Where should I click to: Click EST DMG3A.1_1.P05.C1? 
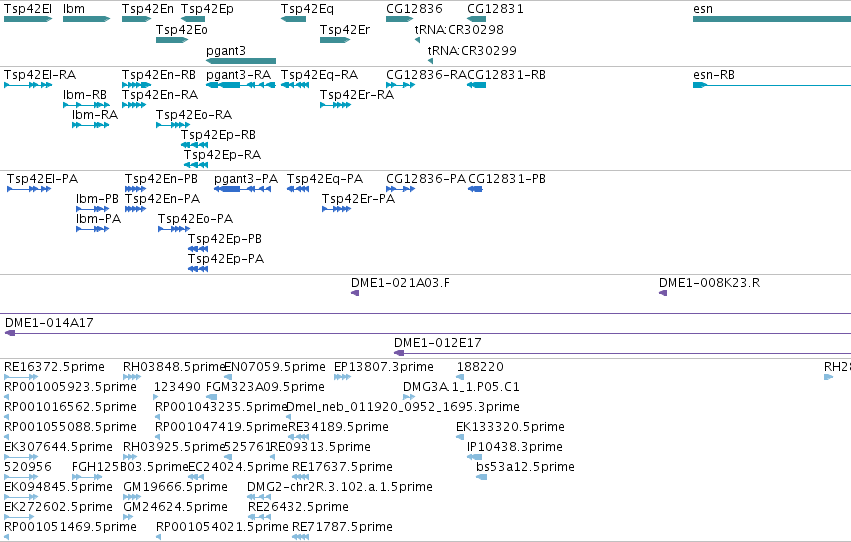click(409, 397)
